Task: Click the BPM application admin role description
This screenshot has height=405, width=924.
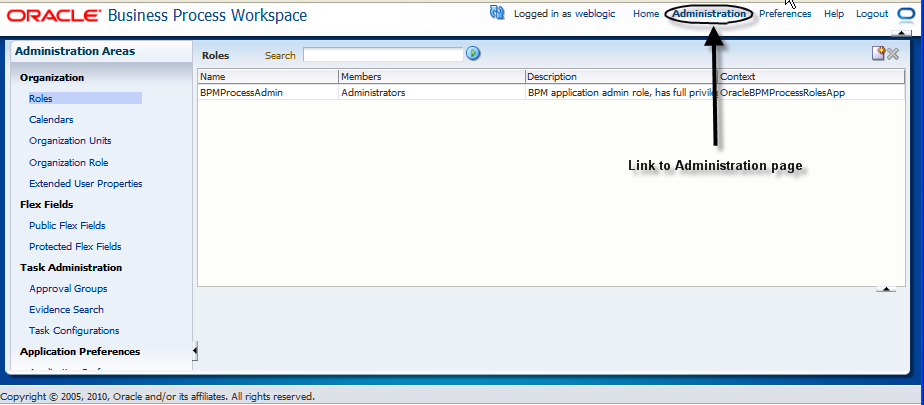Action: (x=621, y=93)
